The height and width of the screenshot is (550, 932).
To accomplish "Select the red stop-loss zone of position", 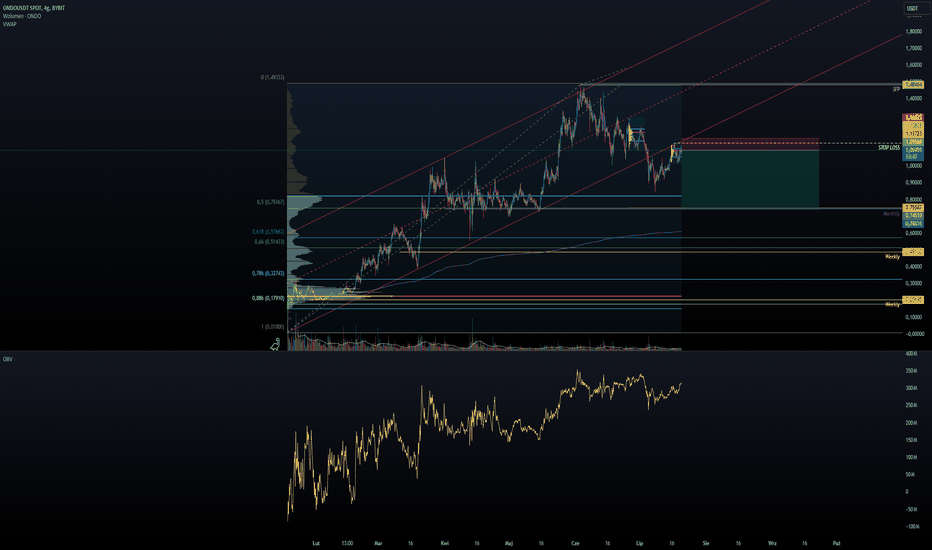I will [750, 144].
